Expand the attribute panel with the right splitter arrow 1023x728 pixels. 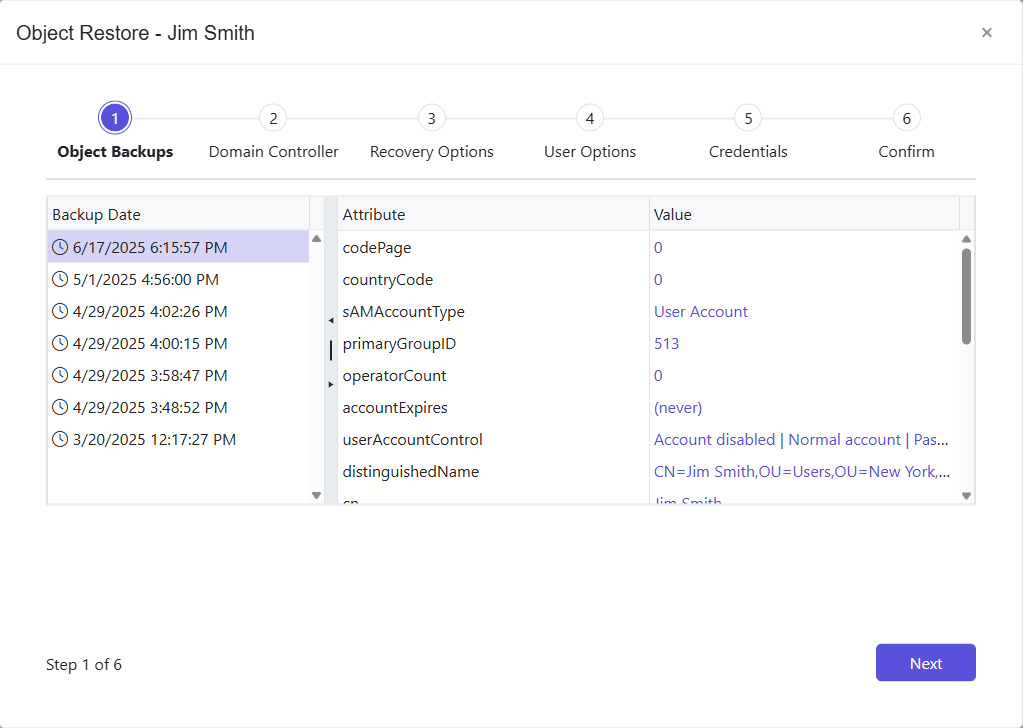(x=330, y=383)
